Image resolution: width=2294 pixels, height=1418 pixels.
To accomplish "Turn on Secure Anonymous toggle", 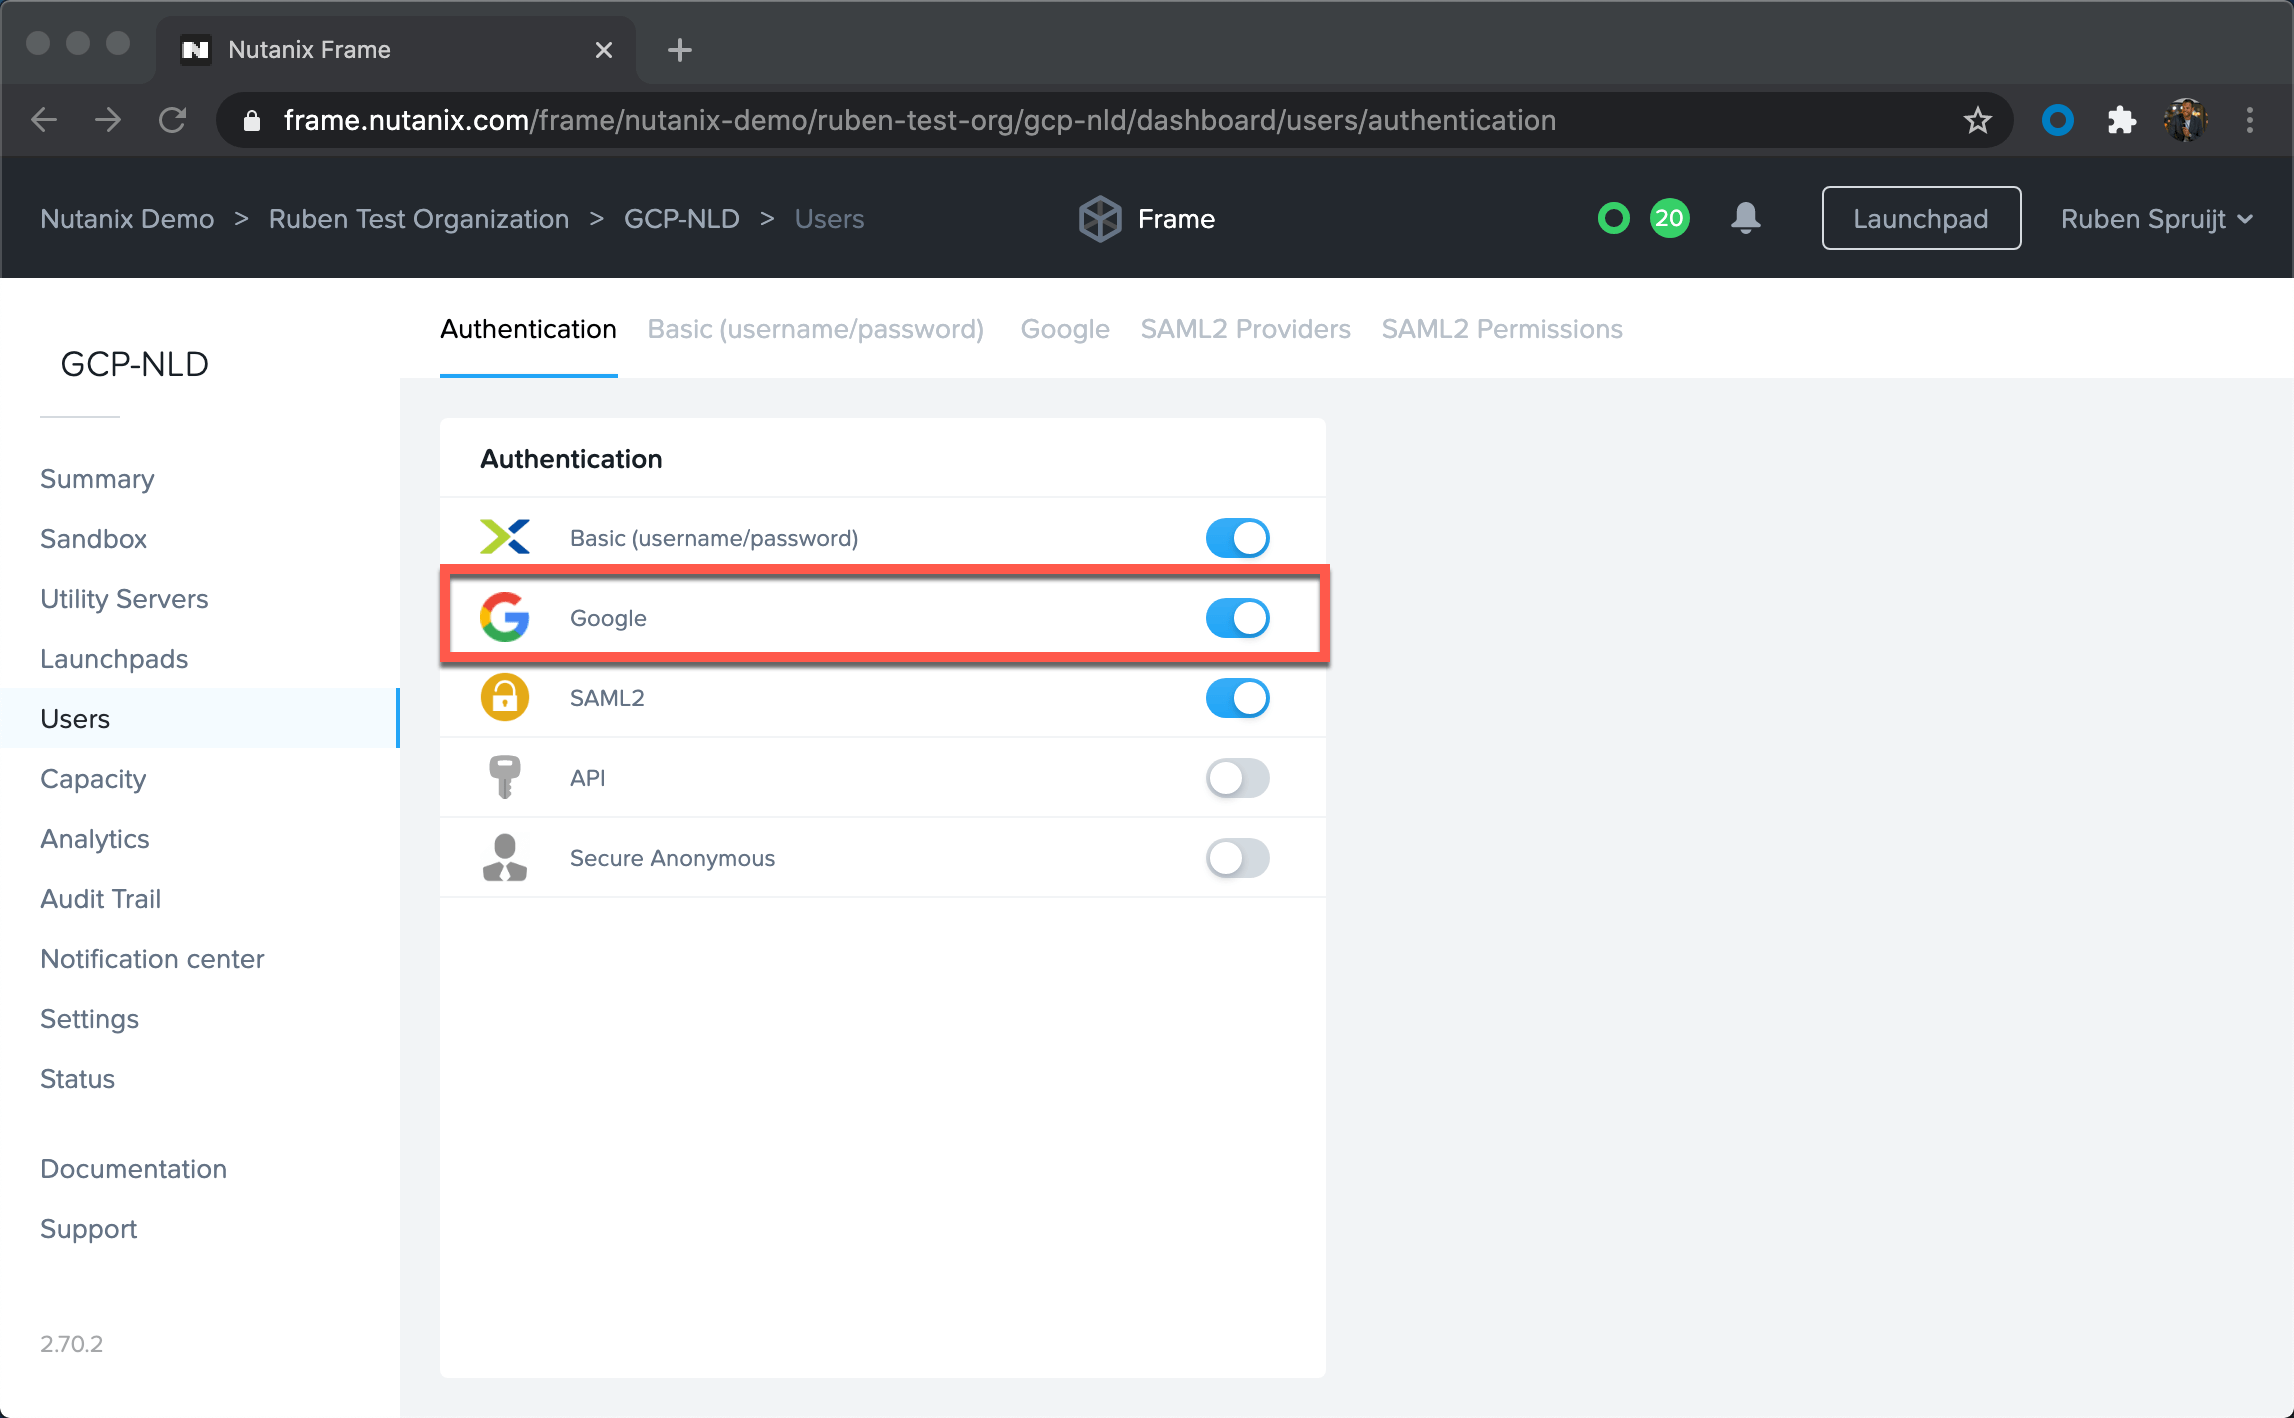I will pyautogui.click(x=1237, y=858).
